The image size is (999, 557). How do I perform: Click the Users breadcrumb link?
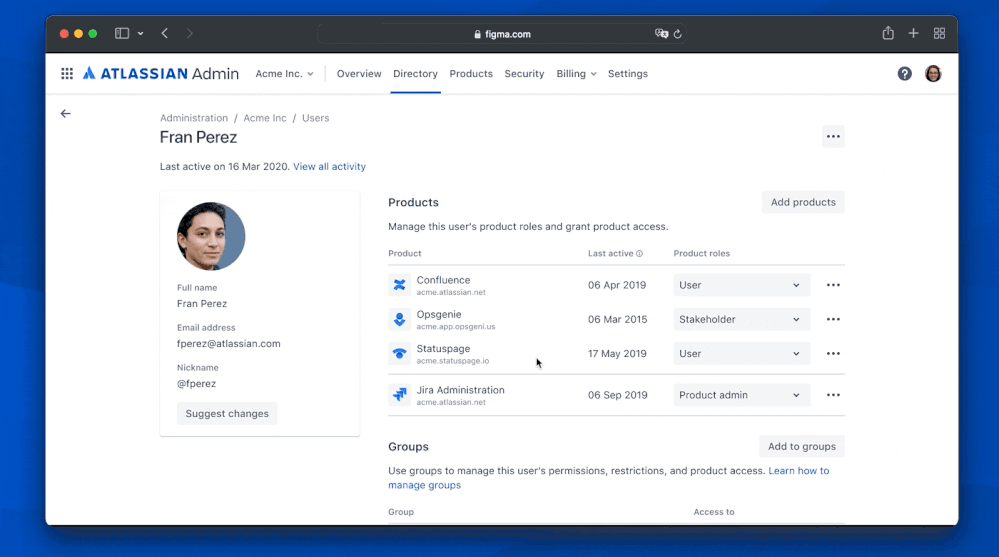coord(315,118)
